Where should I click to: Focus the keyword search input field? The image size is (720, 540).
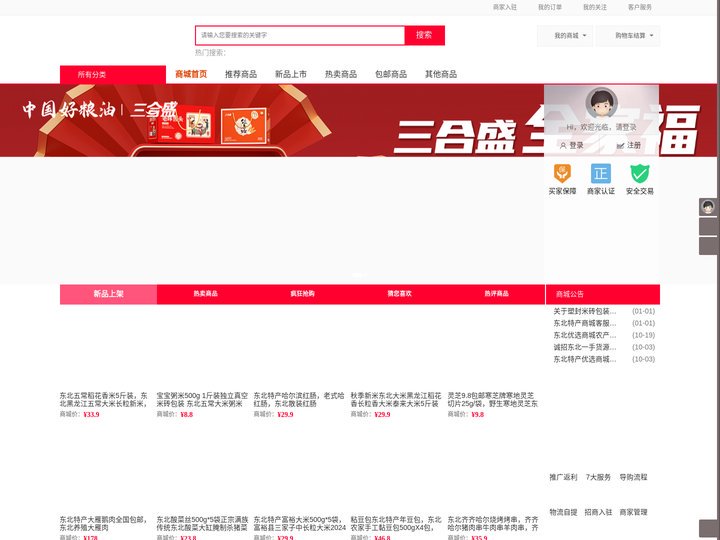[300, 35]
